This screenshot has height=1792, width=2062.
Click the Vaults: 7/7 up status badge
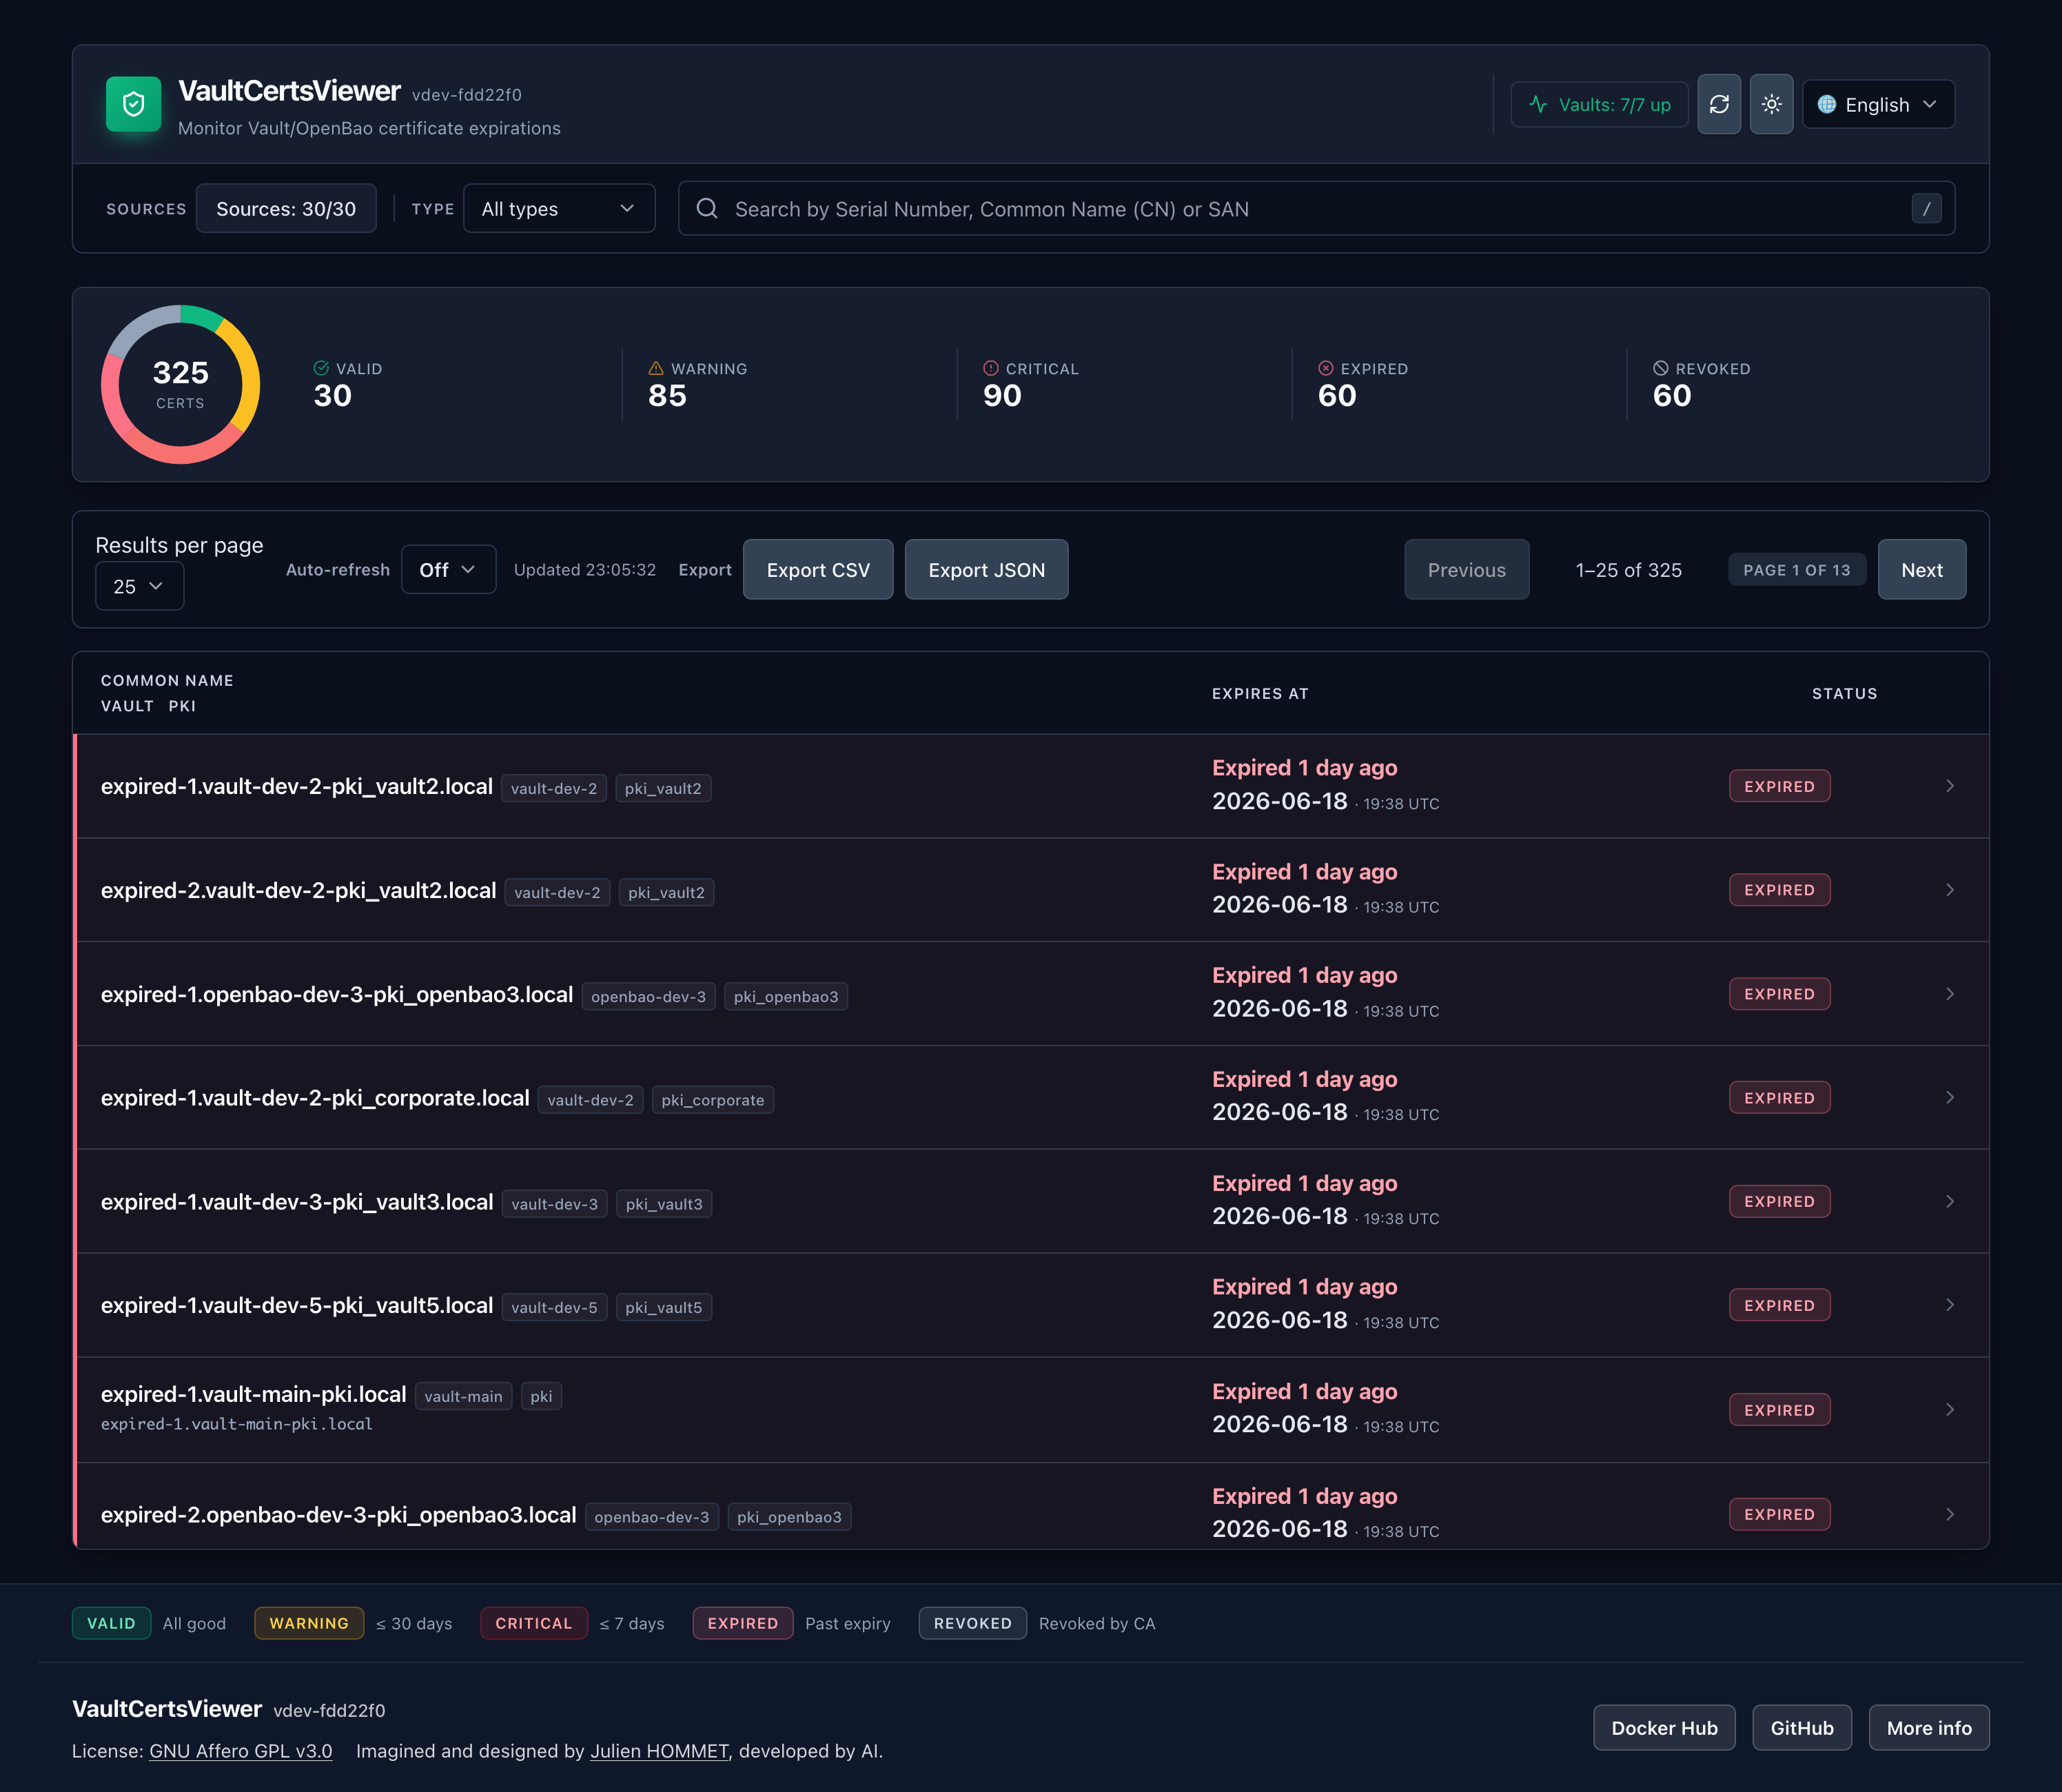click(x=1599, y=104)
